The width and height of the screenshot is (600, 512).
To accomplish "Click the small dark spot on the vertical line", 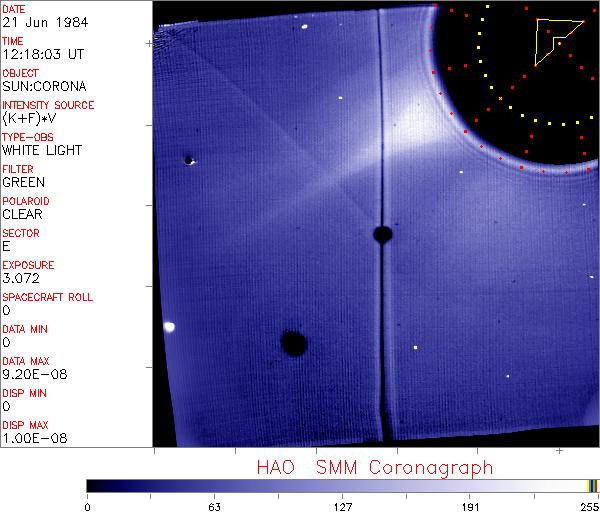I will [381, 234].
